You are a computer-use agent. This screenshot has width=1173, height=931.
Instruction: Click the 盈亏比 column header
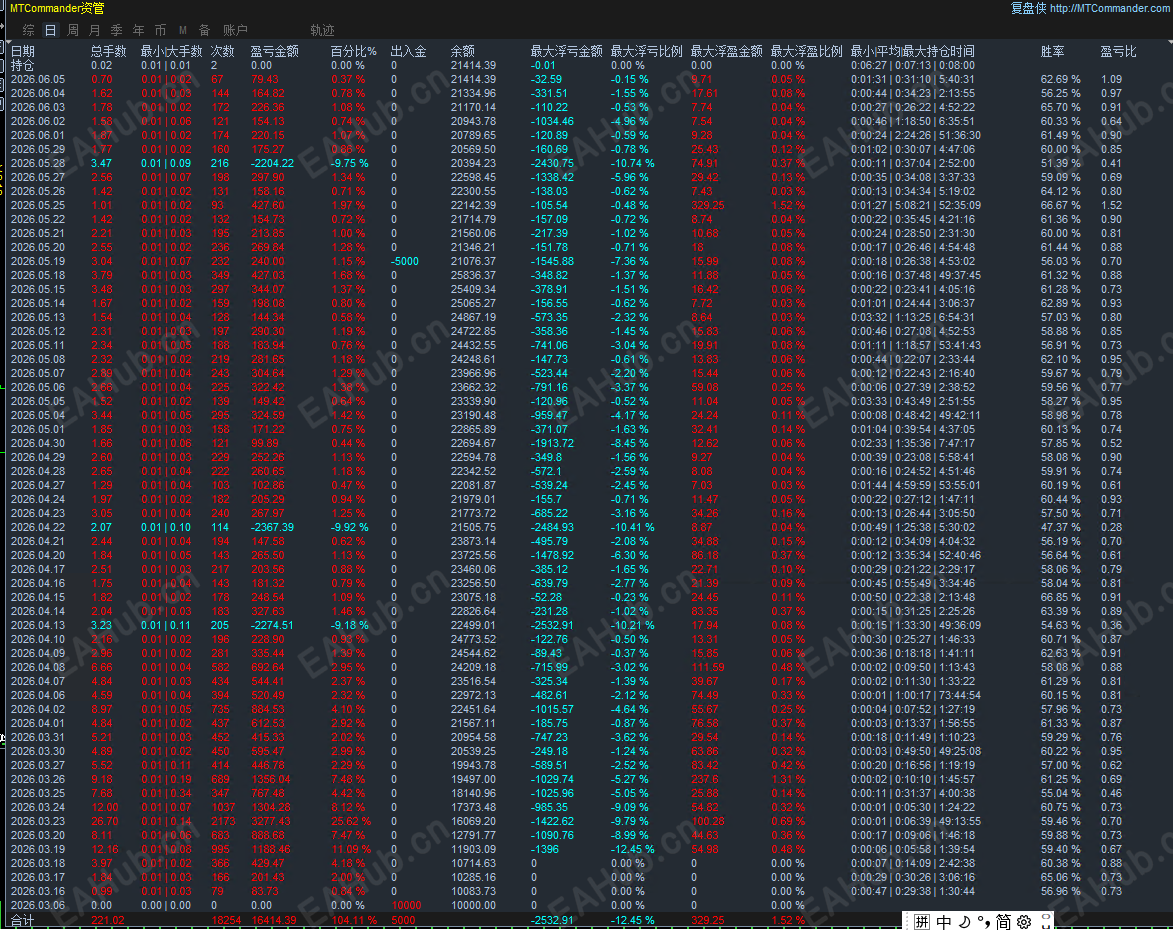[x=1118, y=52]
